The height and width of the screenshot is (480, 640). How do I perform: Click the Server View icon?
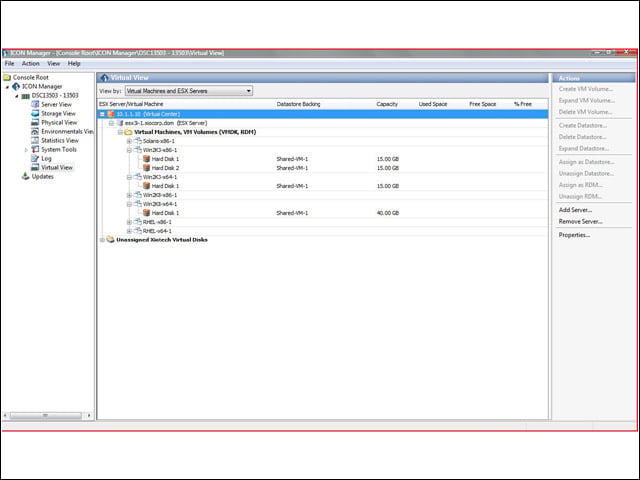(35, 104)
